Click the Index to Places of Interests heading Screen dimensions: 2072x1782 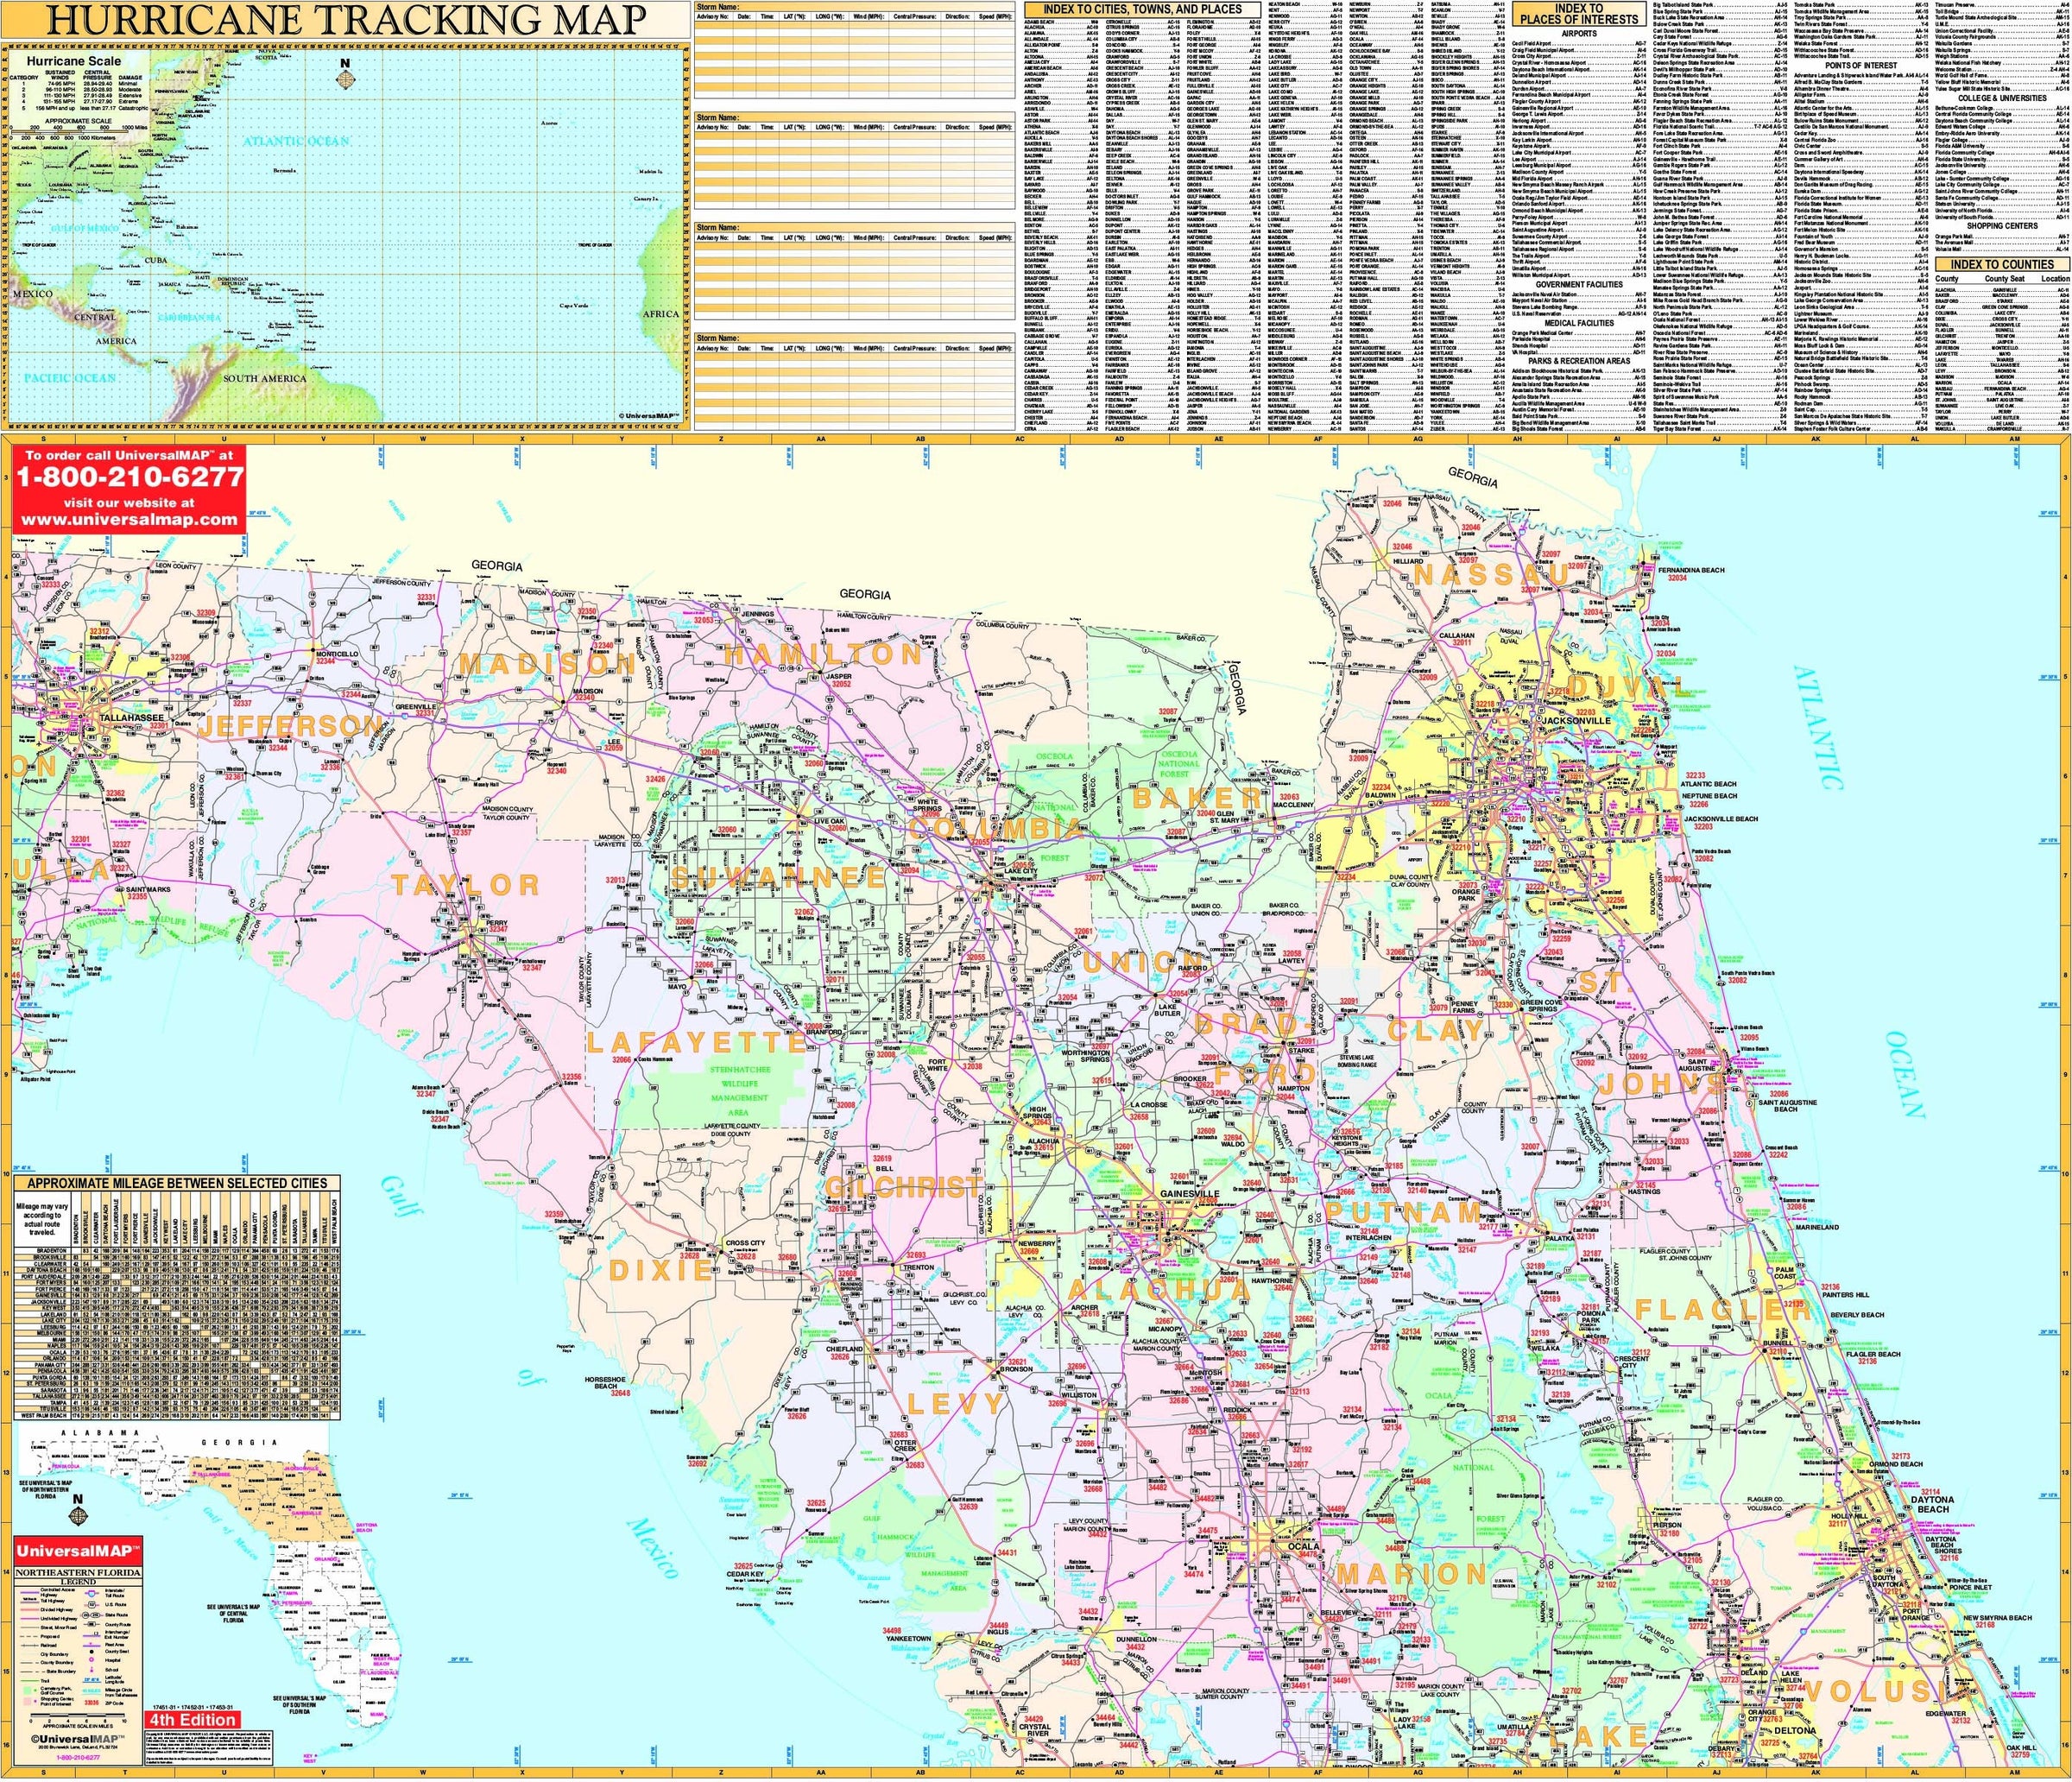(1579, 13)
